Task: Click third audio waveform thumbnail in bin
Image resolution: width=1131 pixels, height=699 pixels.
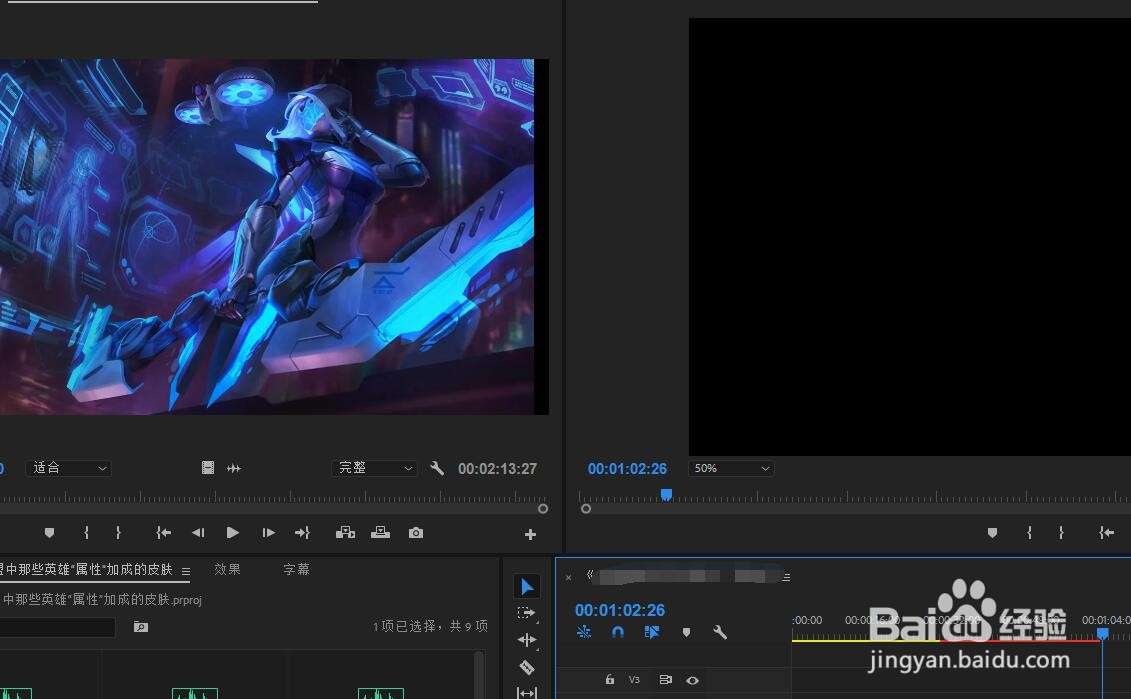Action: pos(381,693)
